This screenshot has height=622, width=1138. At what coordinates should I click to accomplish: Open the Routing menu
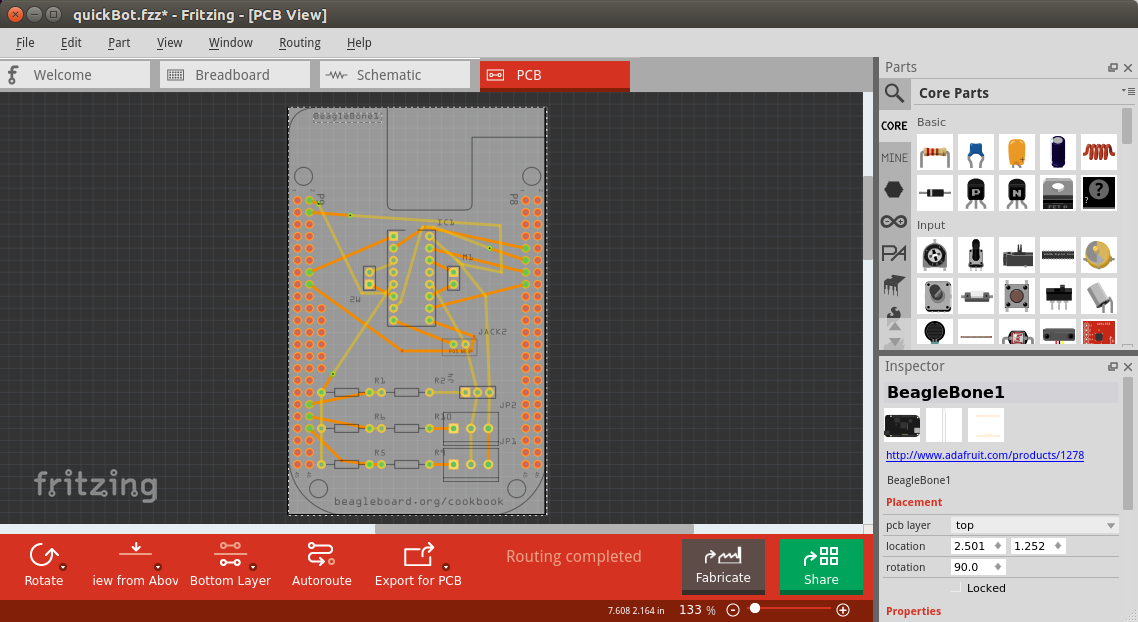299,42
